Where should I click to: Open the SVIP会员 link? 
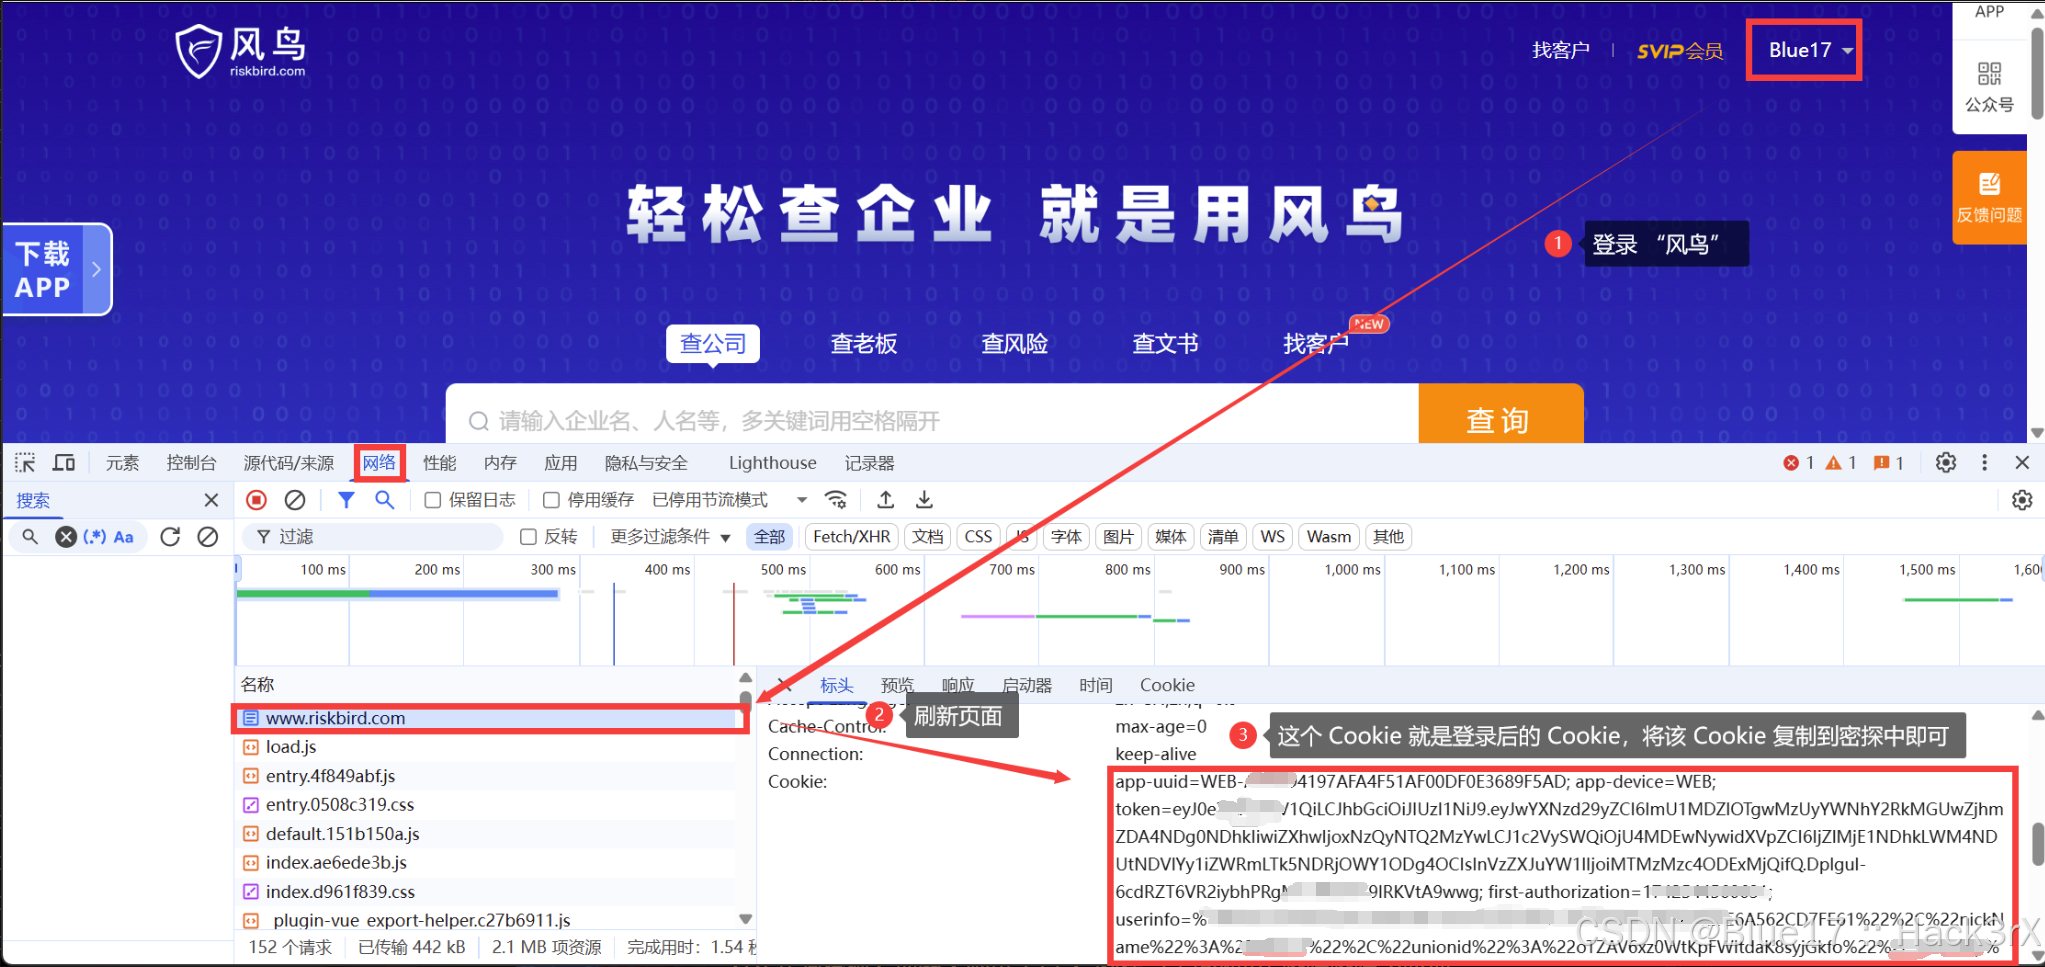1680,50
